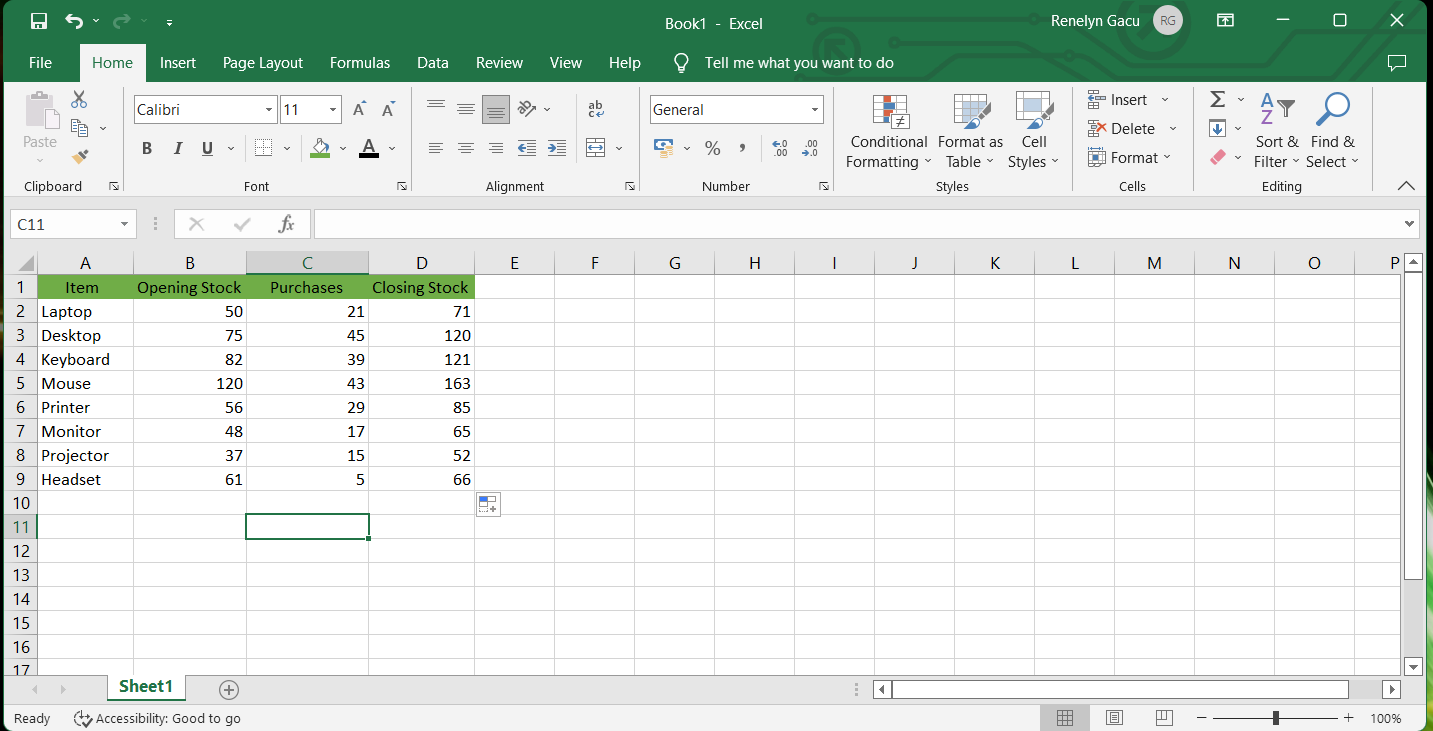Toggle Align Right
This screenshot has height=731, width=1433.
coord(496,148)
